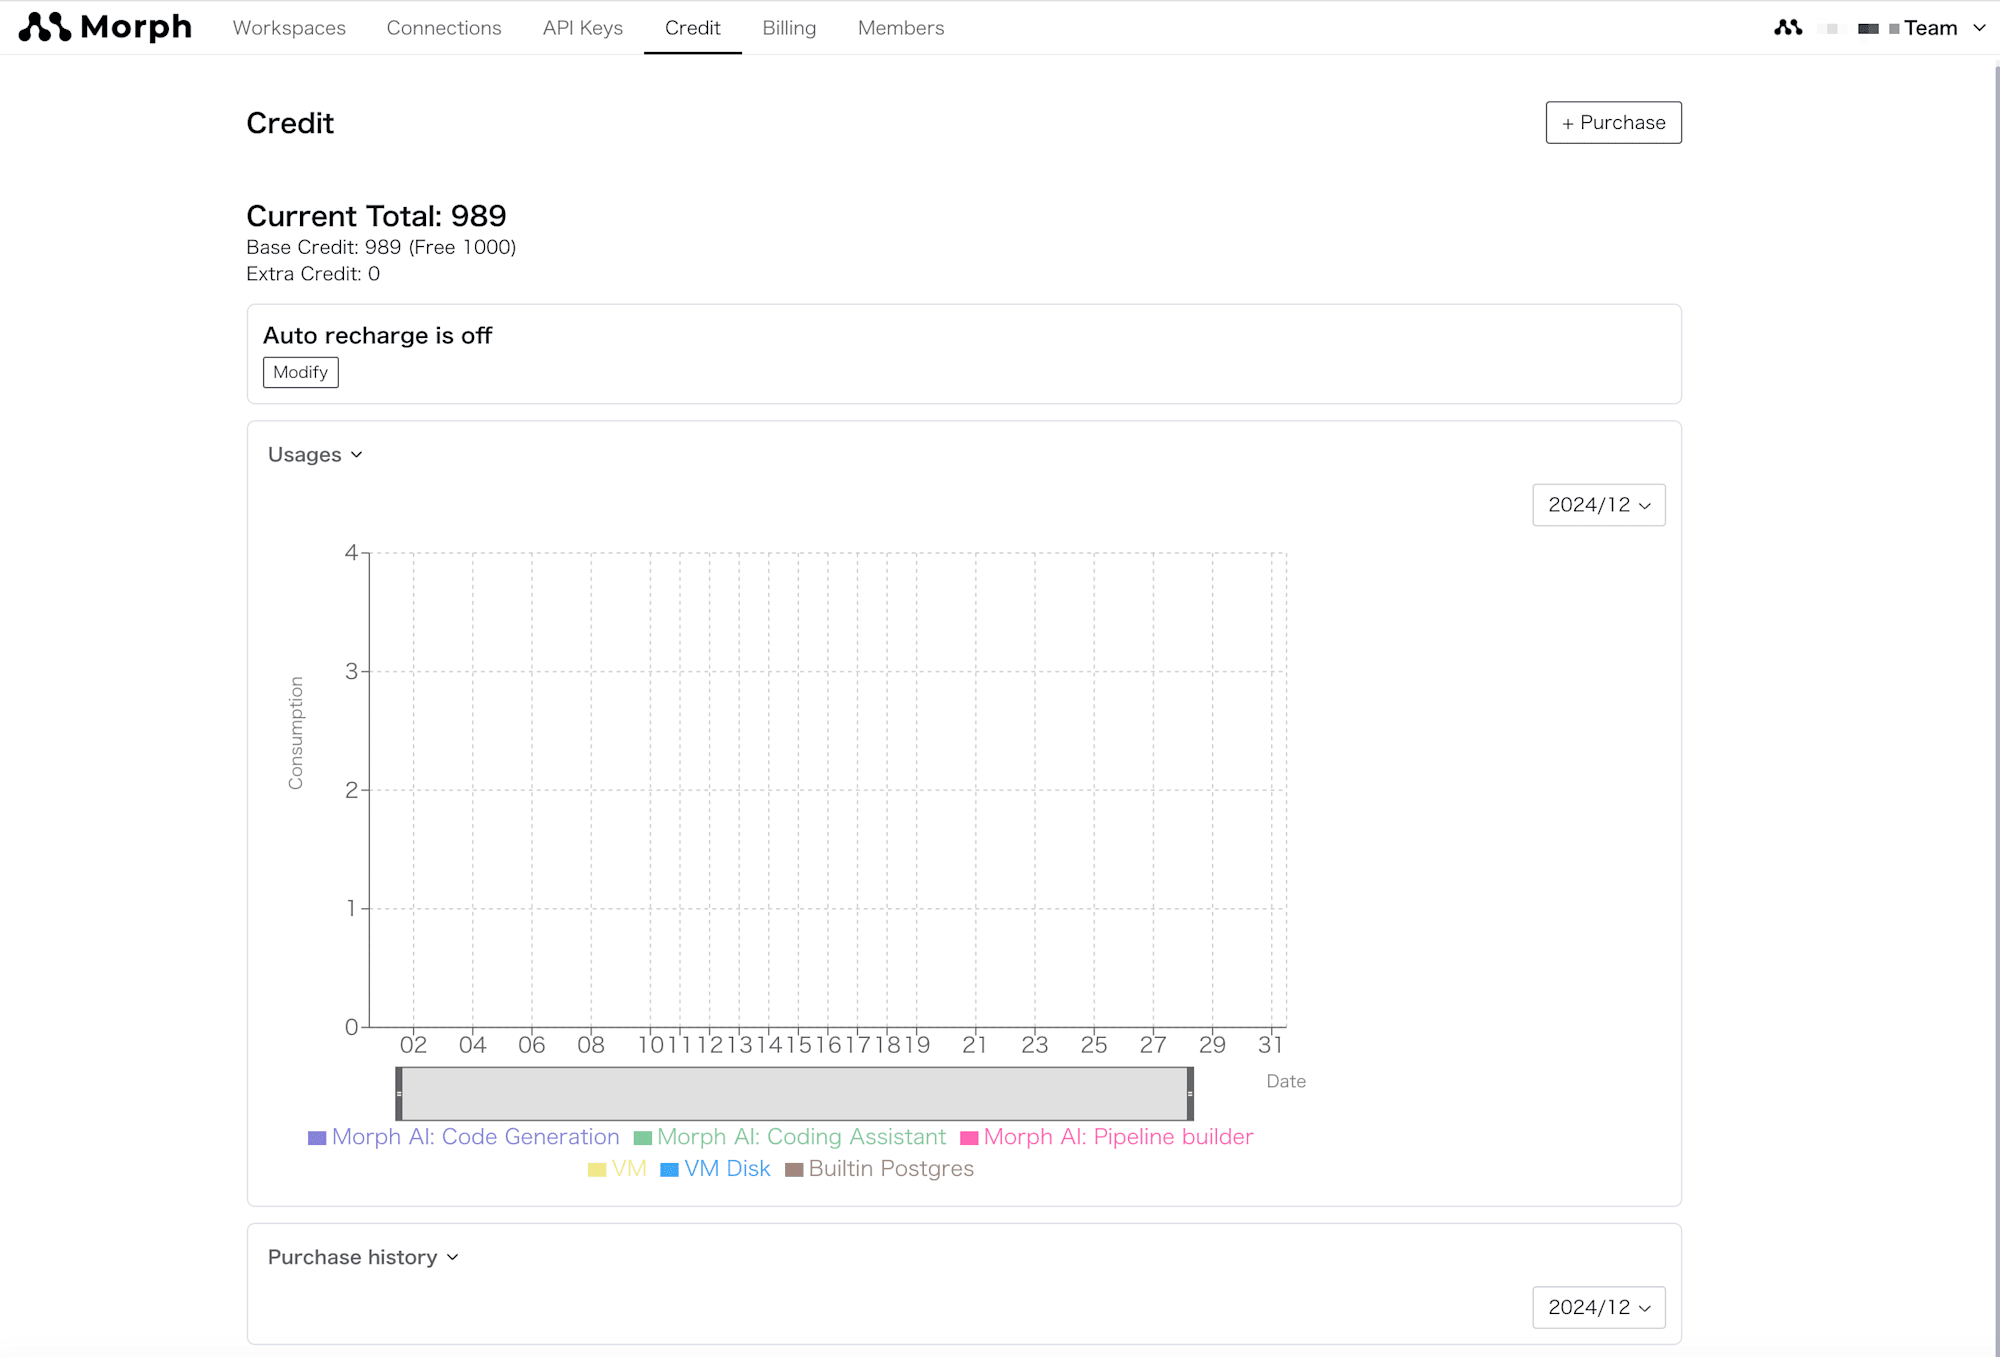Viewport: 2000px width, 1357px height.
Task: Click the Purchase button
Action: [1613, 122]
